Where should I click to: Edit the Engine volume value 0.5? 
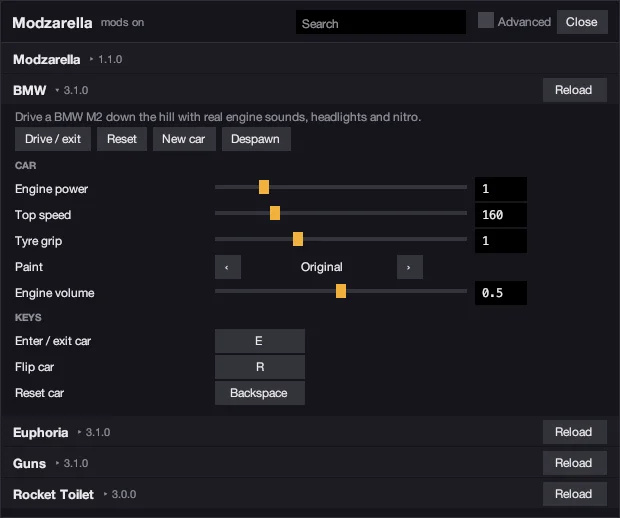click(501, 293)
